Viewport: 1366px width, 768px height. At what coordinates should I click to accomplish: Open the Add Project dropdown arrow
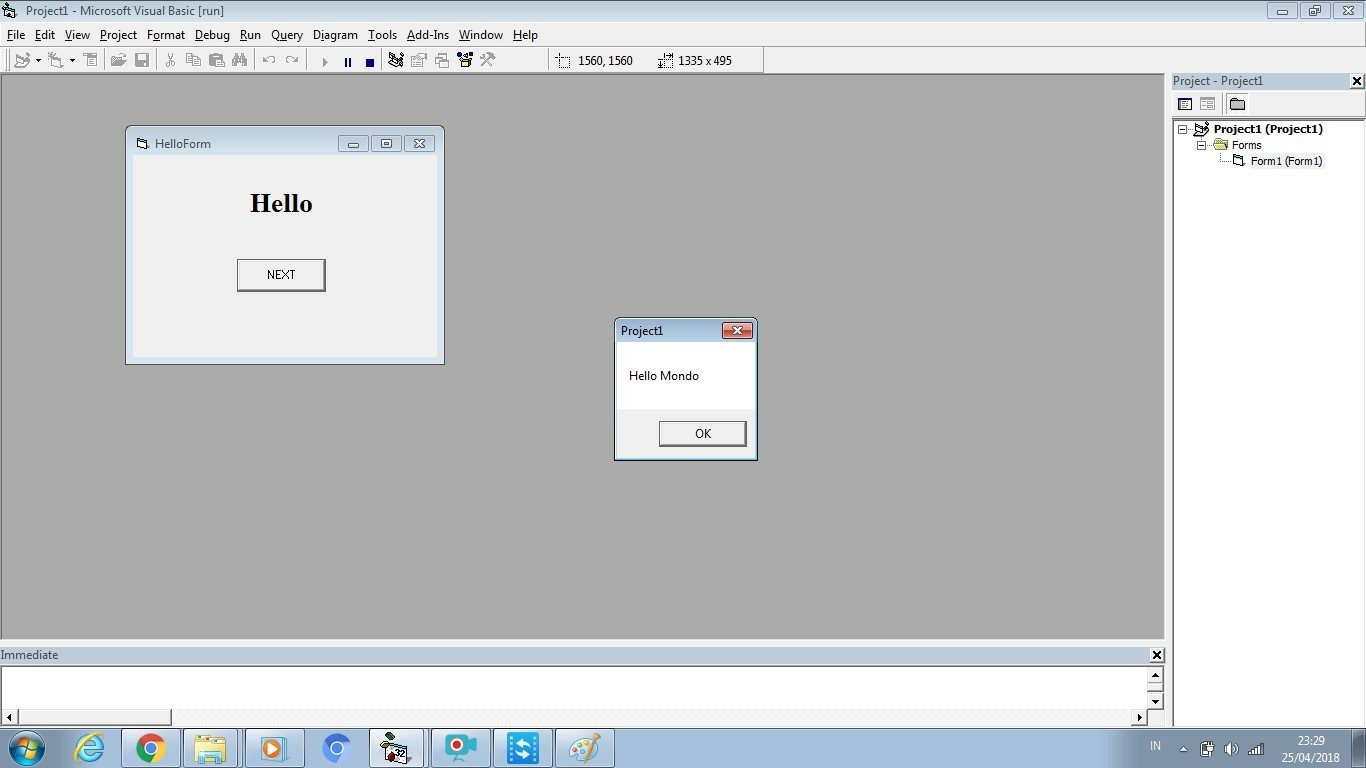click(x=38, y=61)
